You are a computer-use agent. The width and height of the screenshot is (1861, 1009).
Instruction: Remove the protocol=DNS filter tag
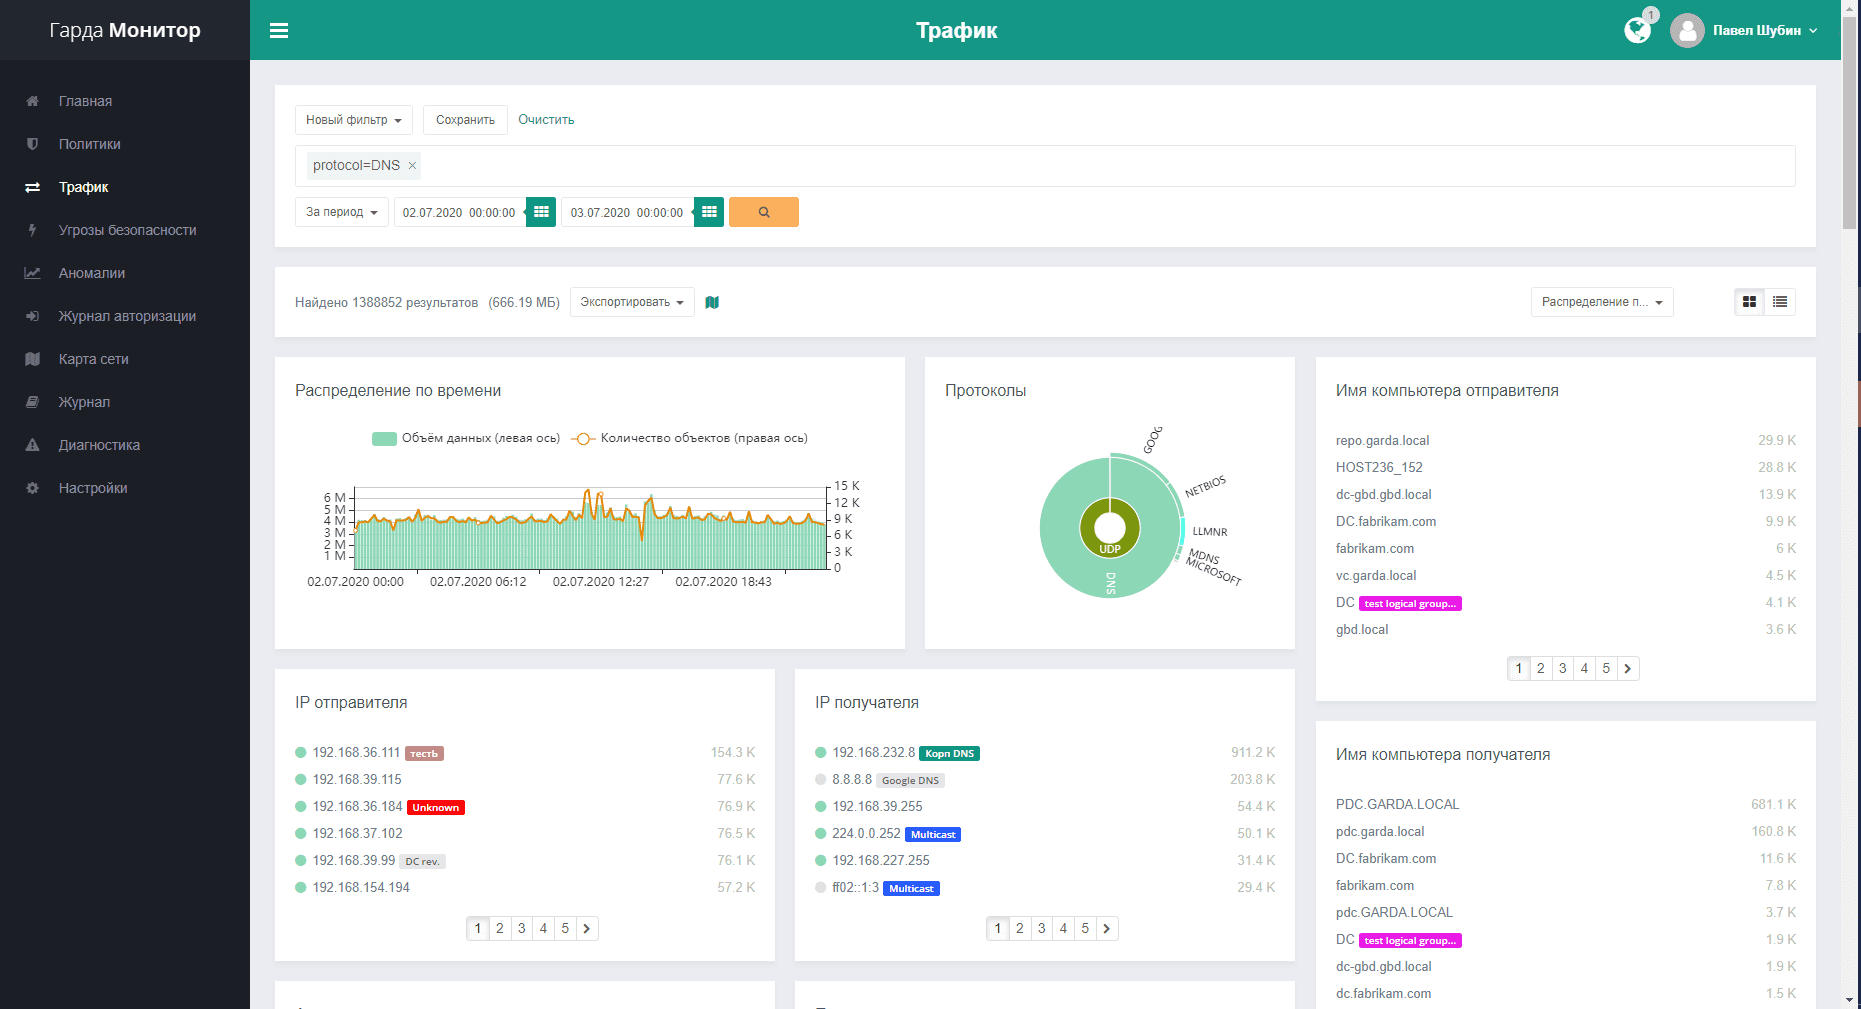tap(412, 166)
